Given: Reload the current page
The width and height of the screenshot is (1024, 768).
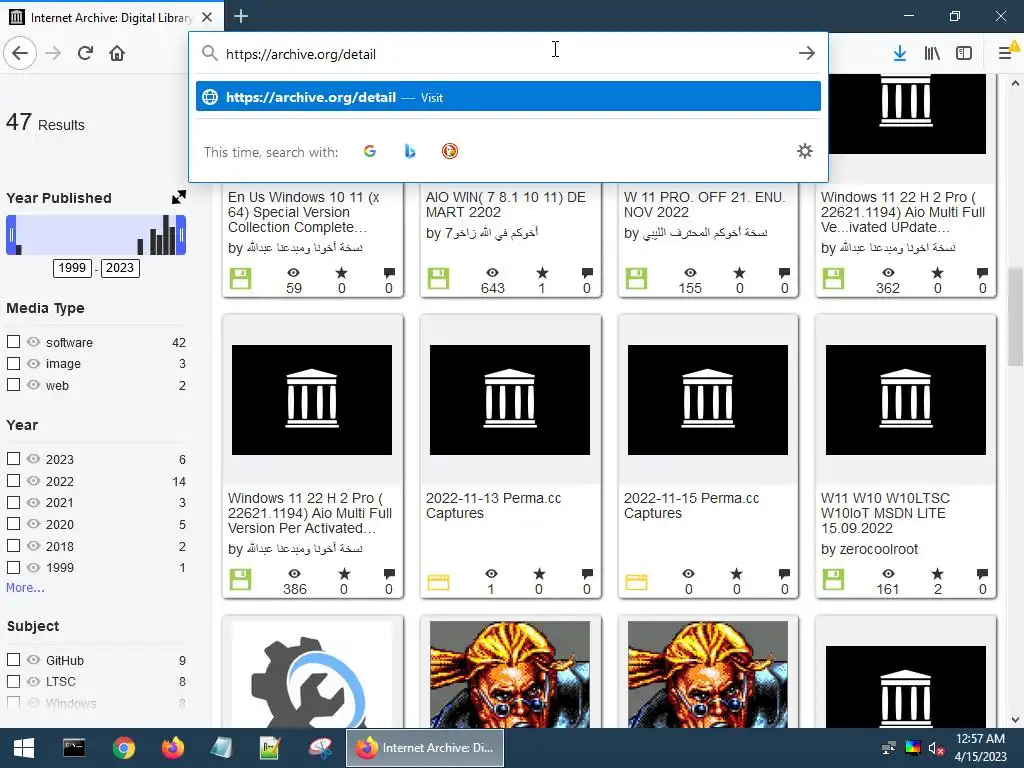Looking at the screenshot, I should pyautogui.click(x=85, y=53).
